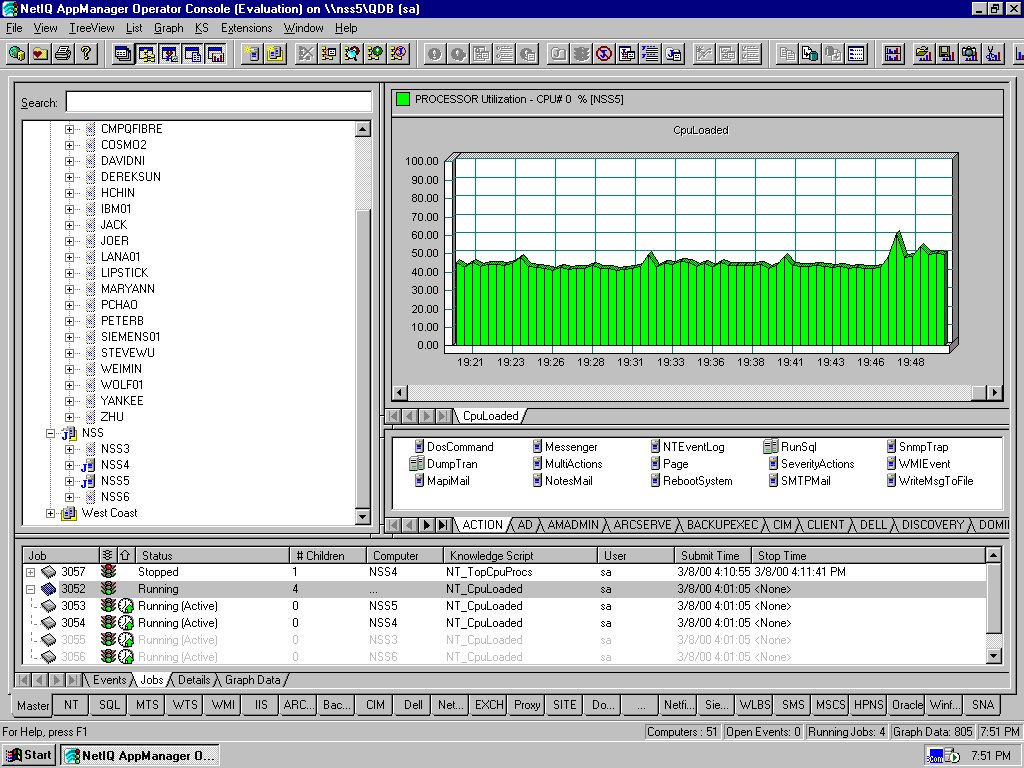Click the jobs list scroll up arrow
Image resolution: width=1024 pixels, height=768 pixels.
click(x=993, y=555)
